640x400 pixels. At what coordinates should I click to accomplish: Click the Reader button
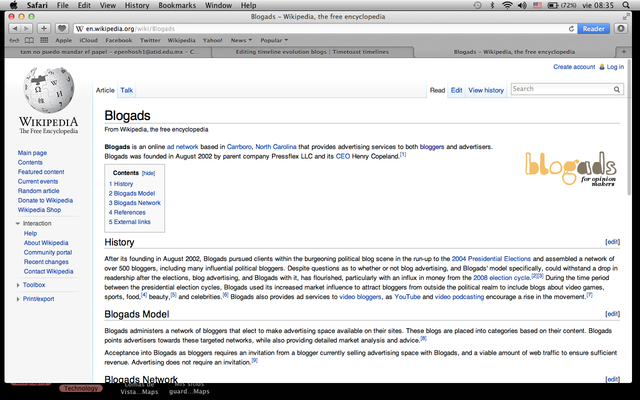pyautogui.click(x=593, y=29)
